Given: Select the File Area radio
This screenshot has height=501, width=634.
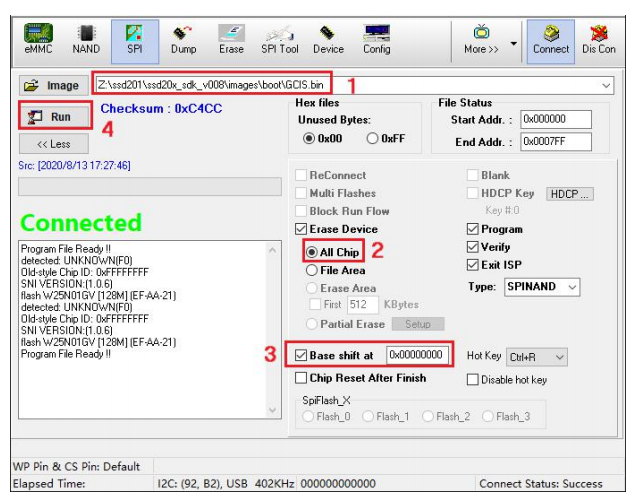Looking at the screenshot, I should [x=311, y=270].
